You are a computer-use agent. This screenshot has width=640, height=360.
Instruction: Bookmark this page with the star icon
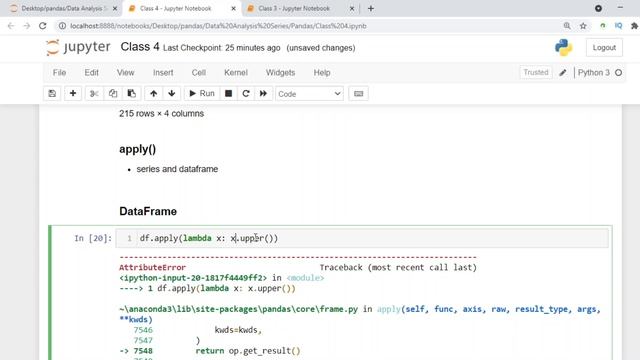click(x=583, y=26)
